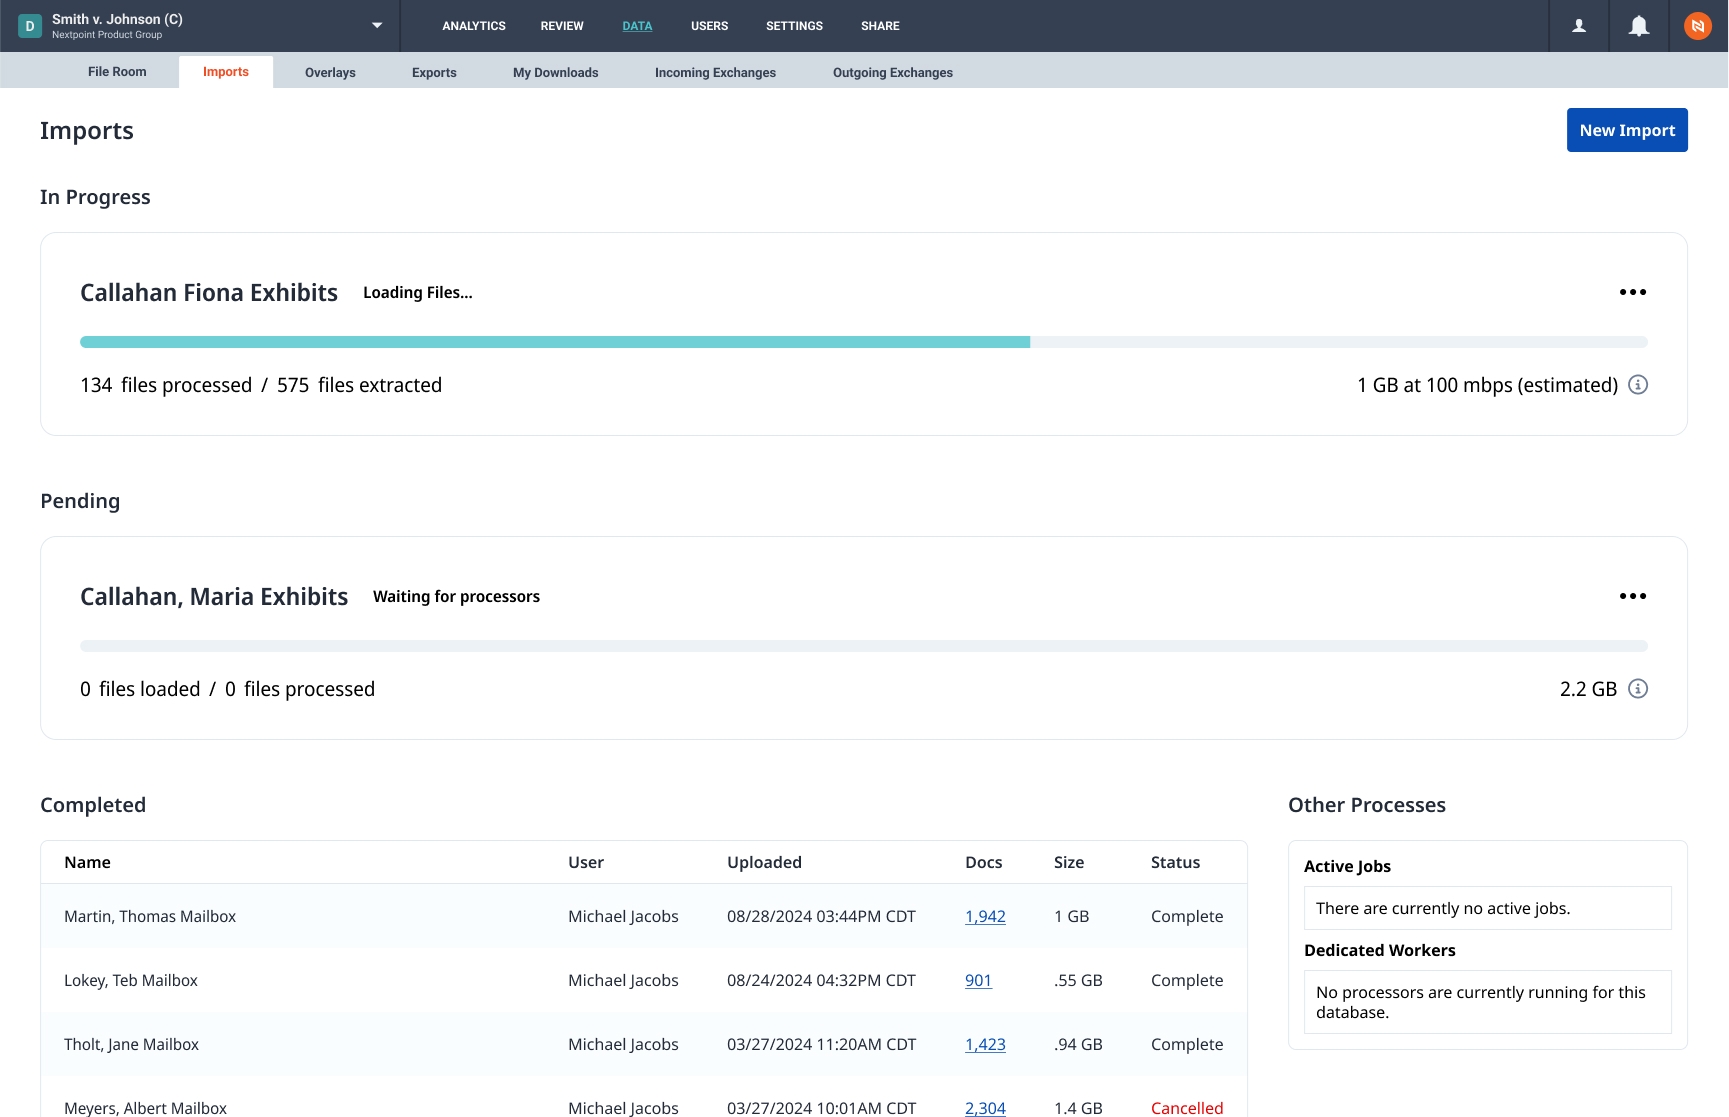Viewport: 1729px width, 1117px height.
Task: Click the New Import button
Action: (1626, 130)
